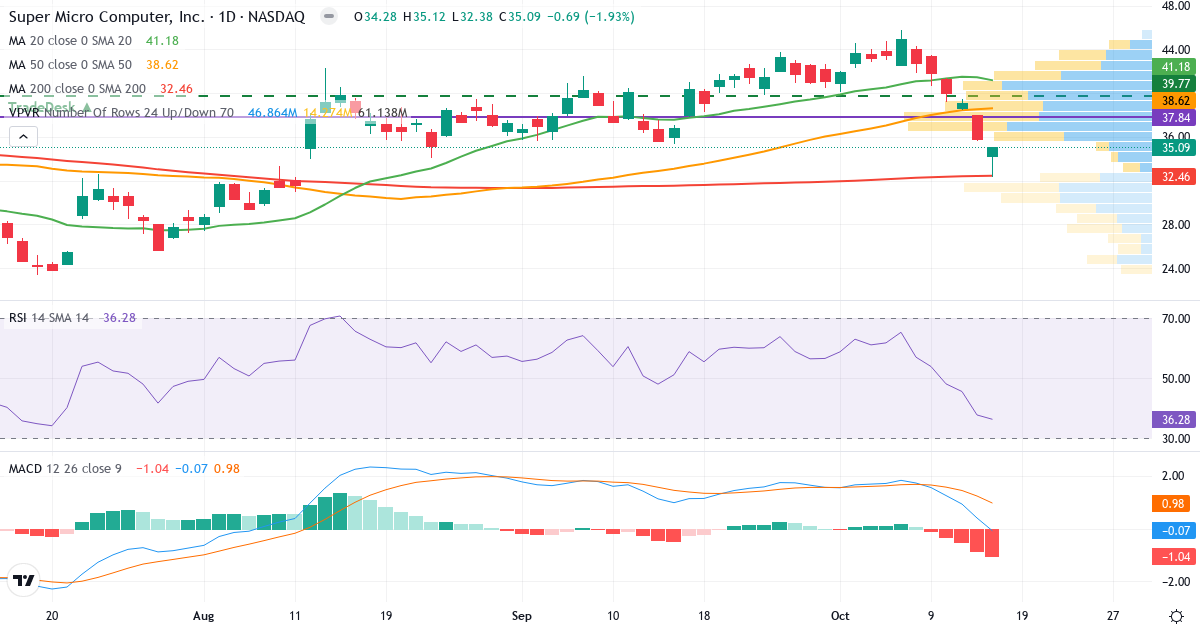Collapse the indicator legend with the chevron button
The image size is (1200, 630).
(x=24, y=137)
